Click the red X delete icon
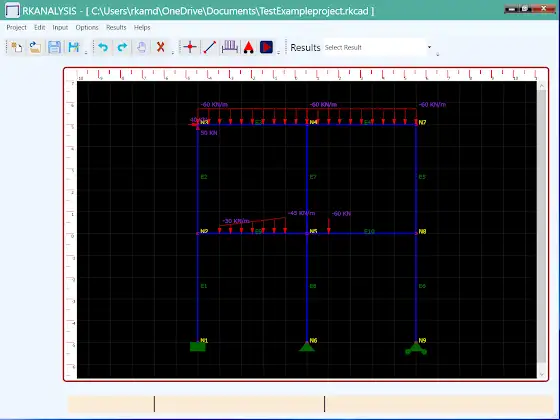 161,47
